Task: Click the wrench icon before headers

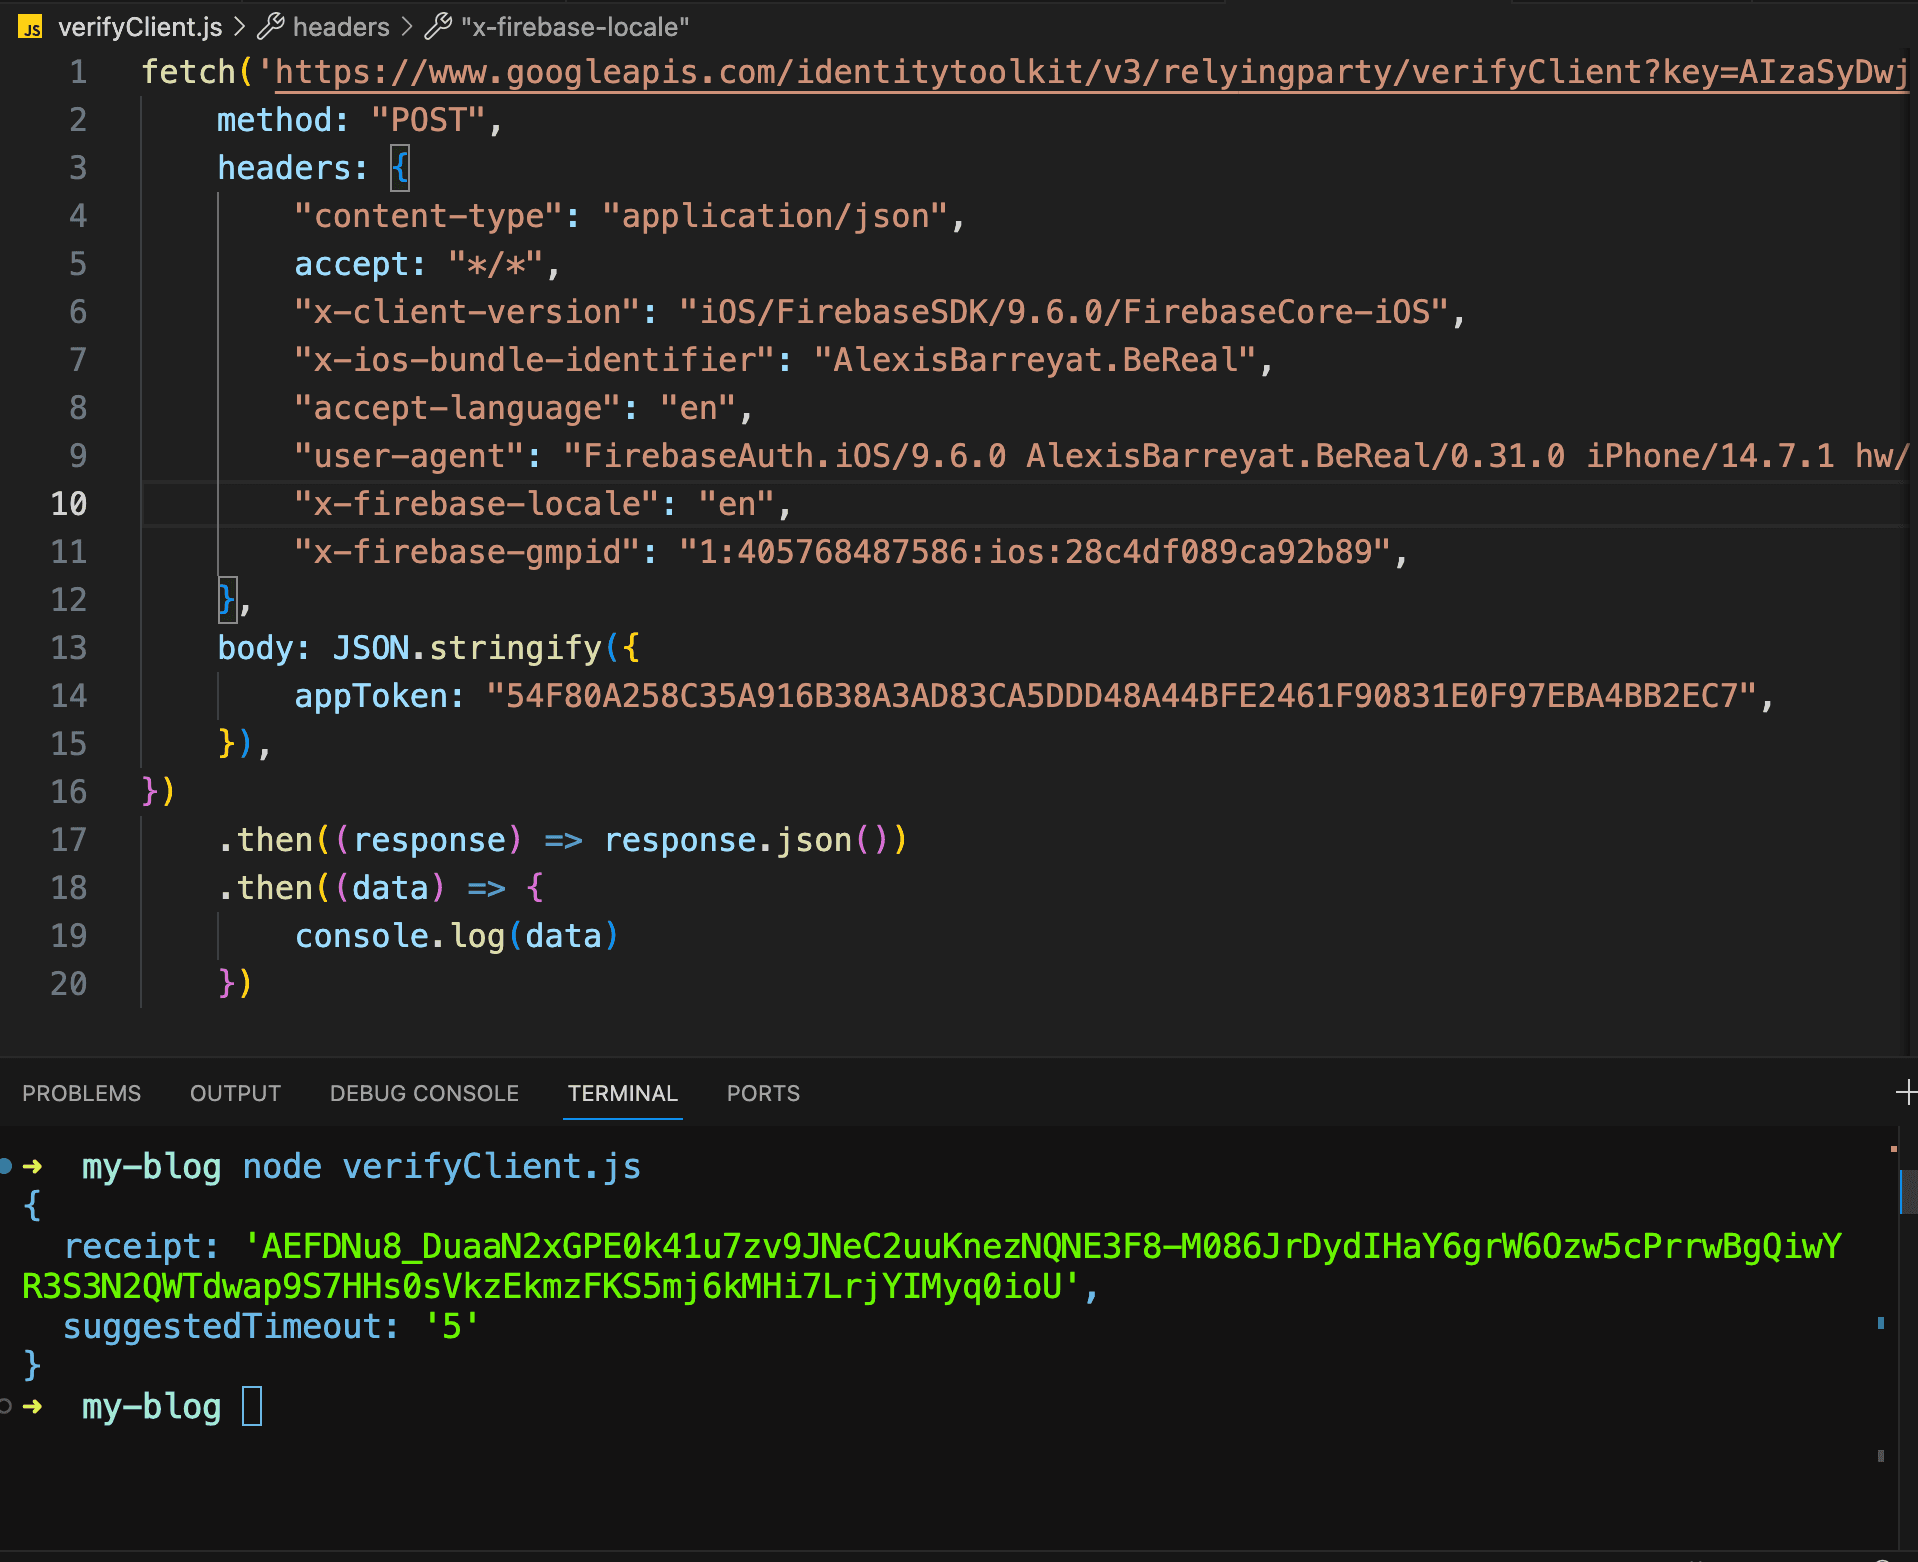Action: tap(271, 27)
